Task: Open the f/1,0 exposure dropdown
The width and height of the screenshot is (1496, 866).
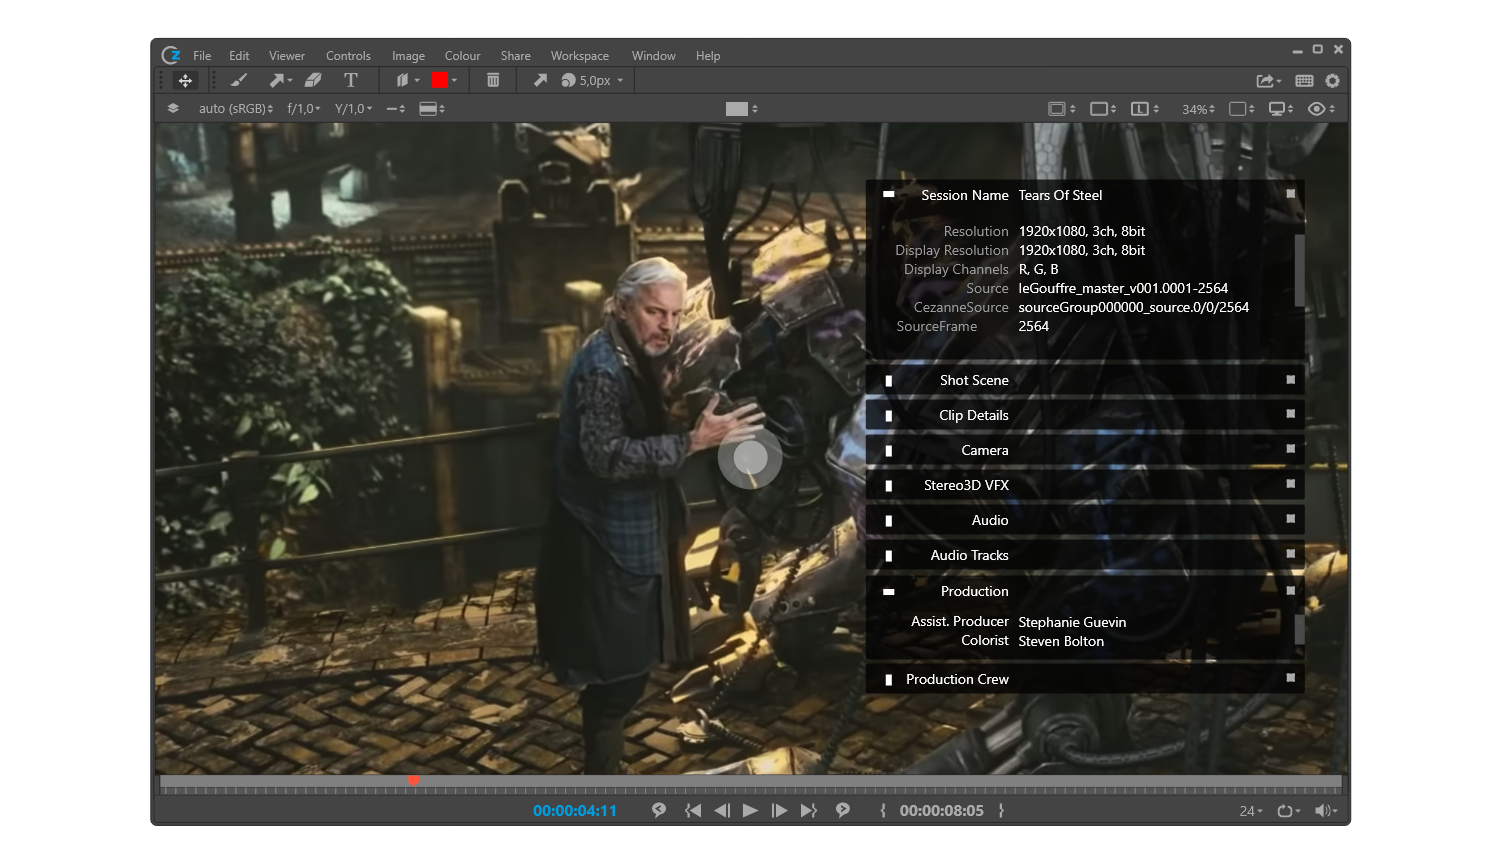Action: coord(304,109)
